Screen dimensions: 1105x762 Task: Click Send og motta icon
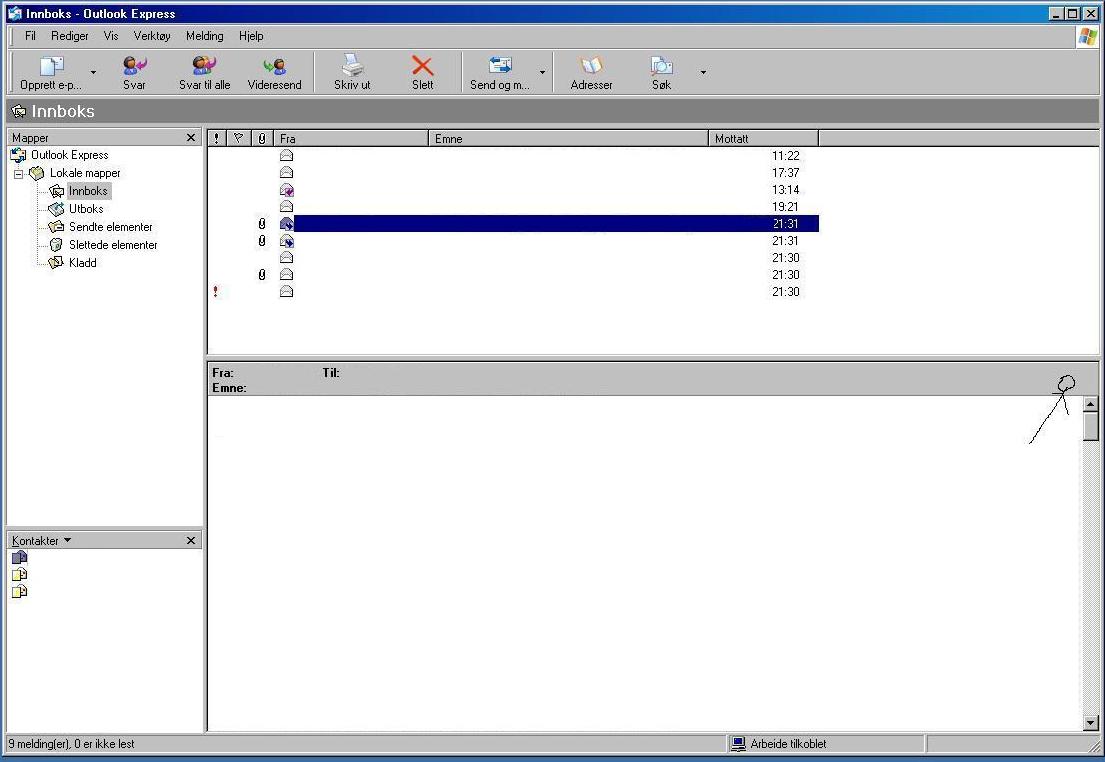pos(499,68)
